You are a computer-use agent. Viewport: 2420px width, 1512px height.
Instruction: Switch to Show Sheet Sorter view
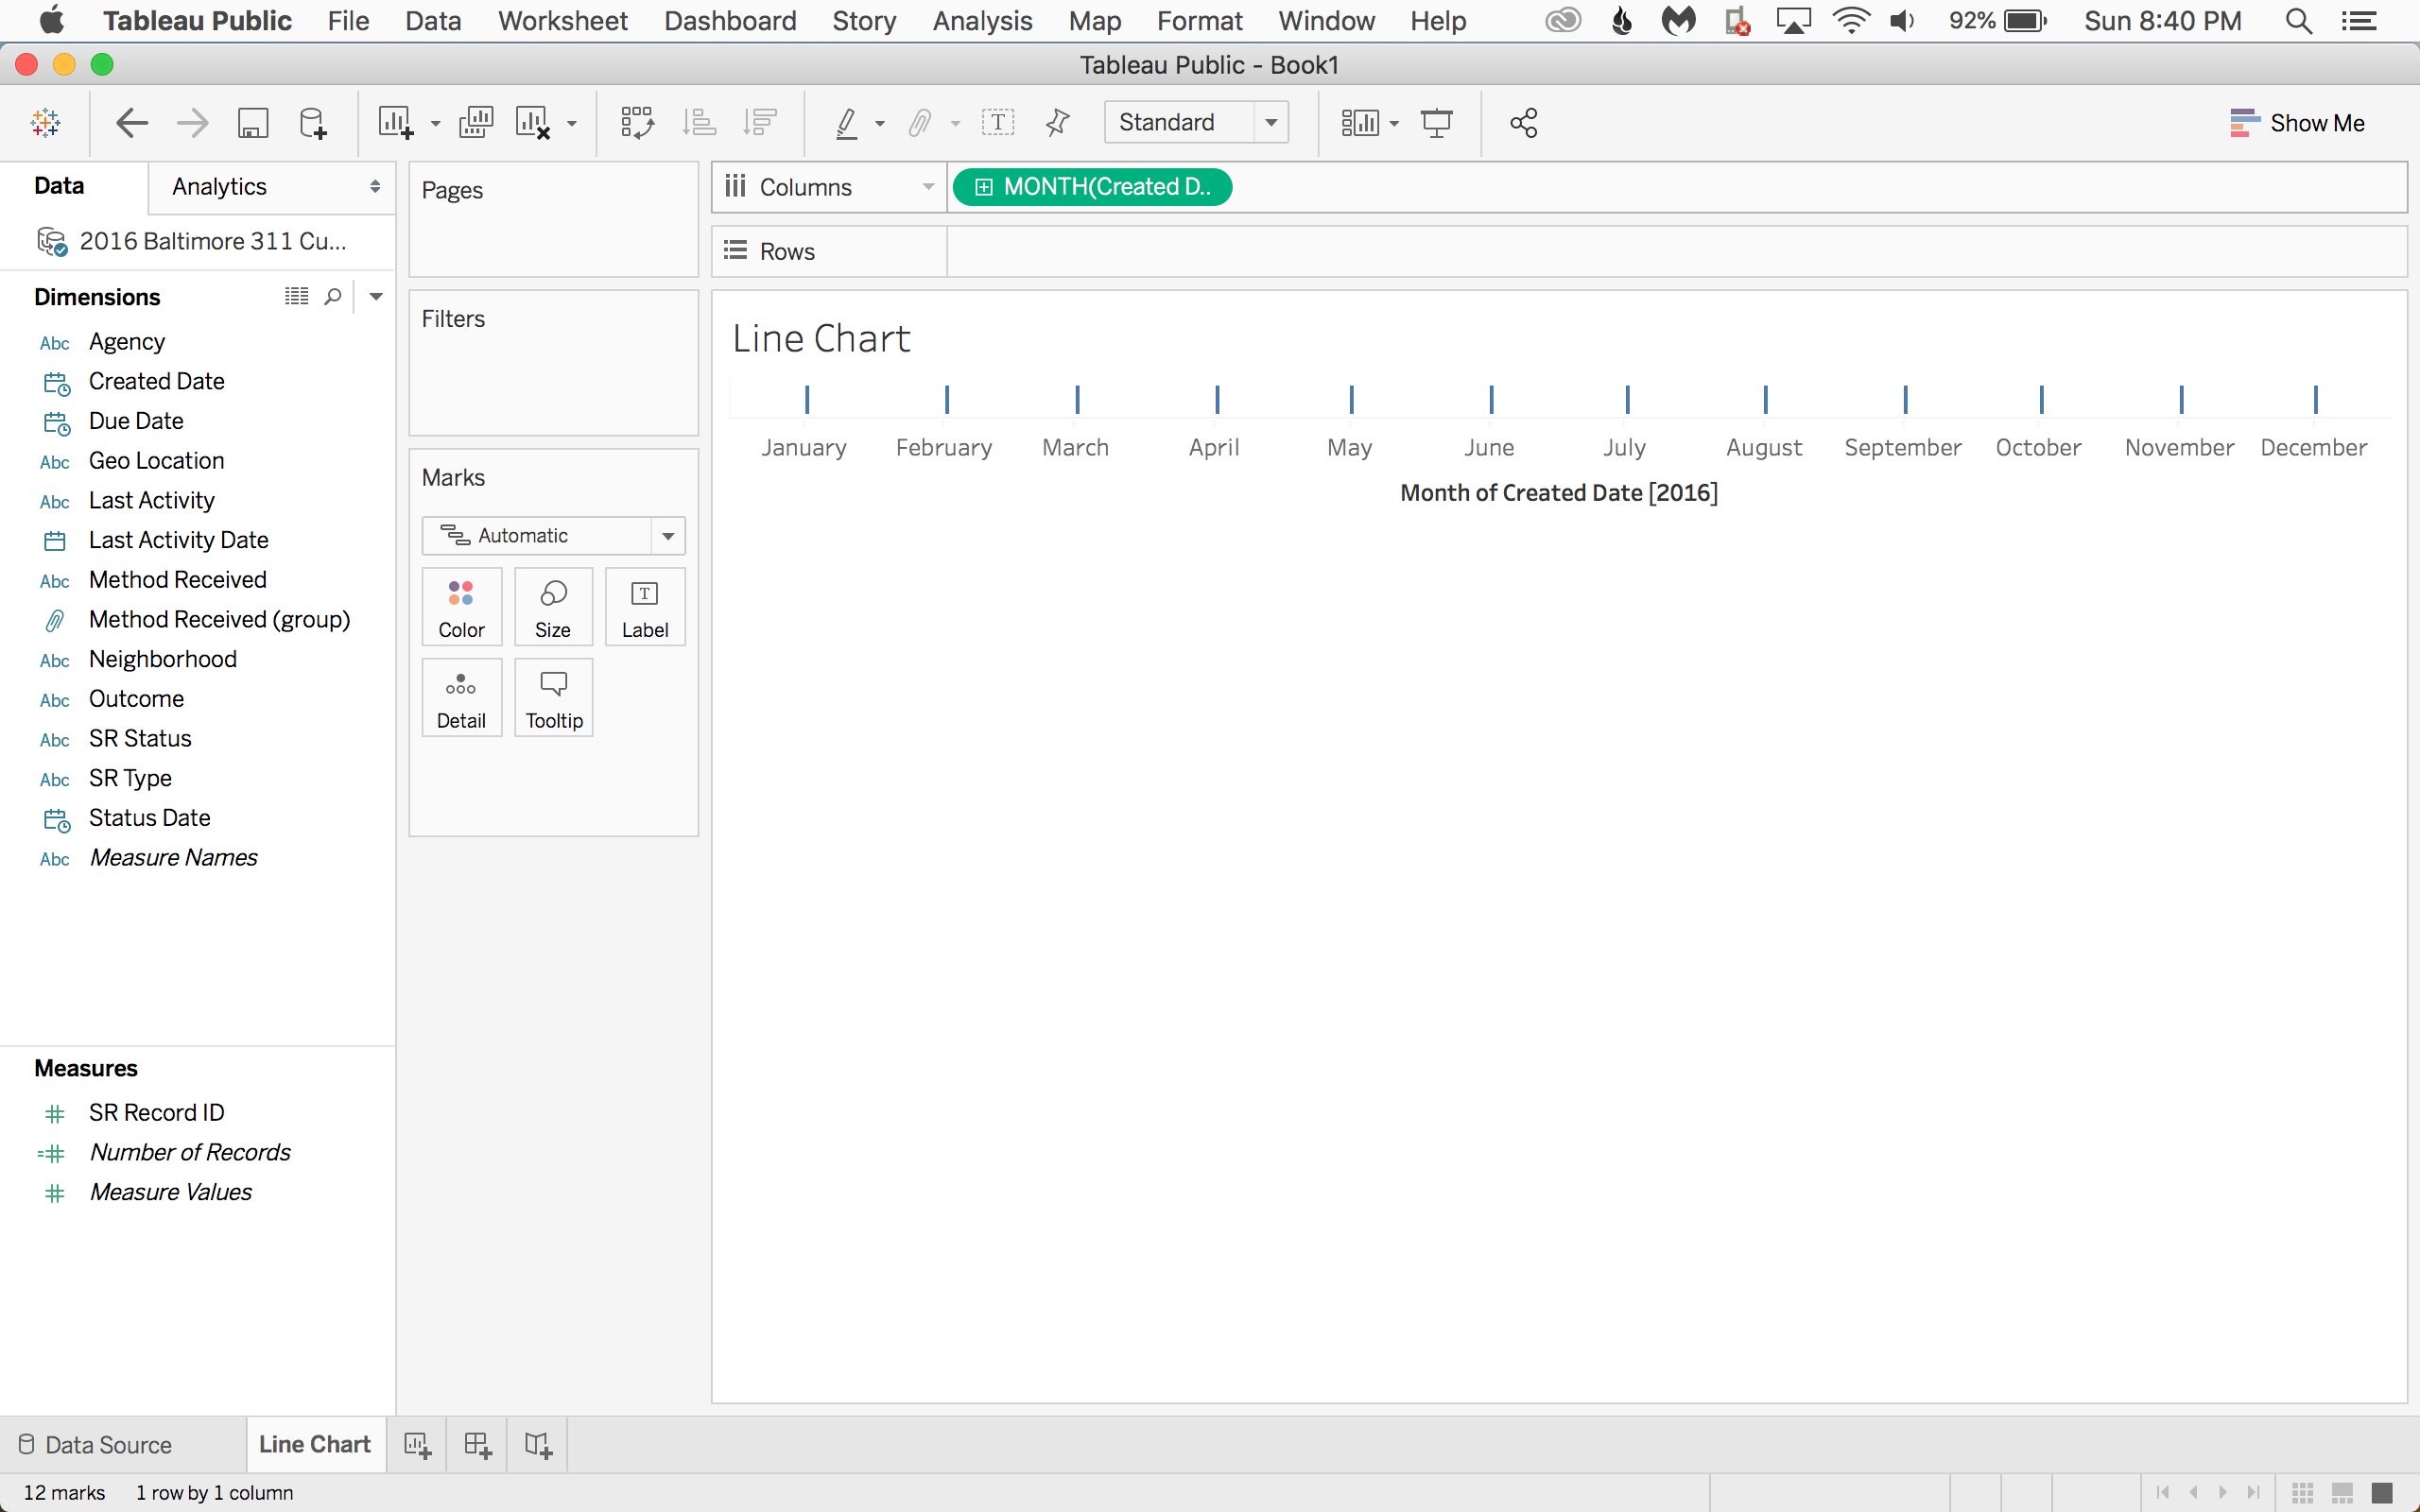[2303, 1493]
